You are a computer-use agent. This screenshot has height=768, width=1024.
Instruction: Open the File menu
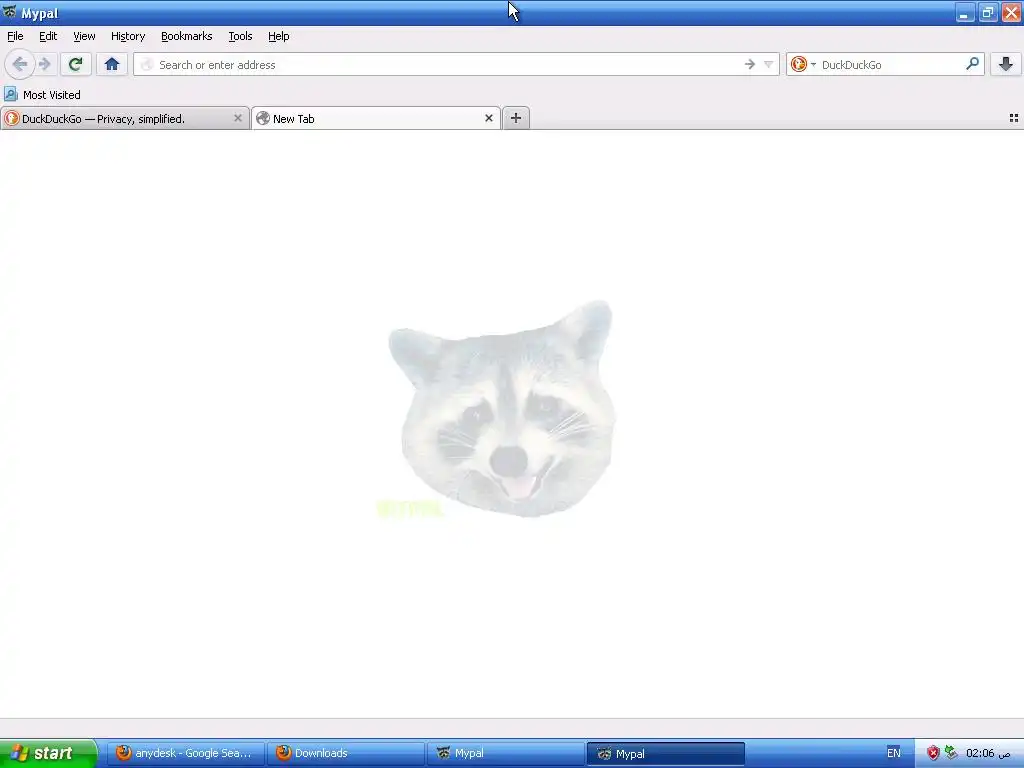[x=15, y=36]
